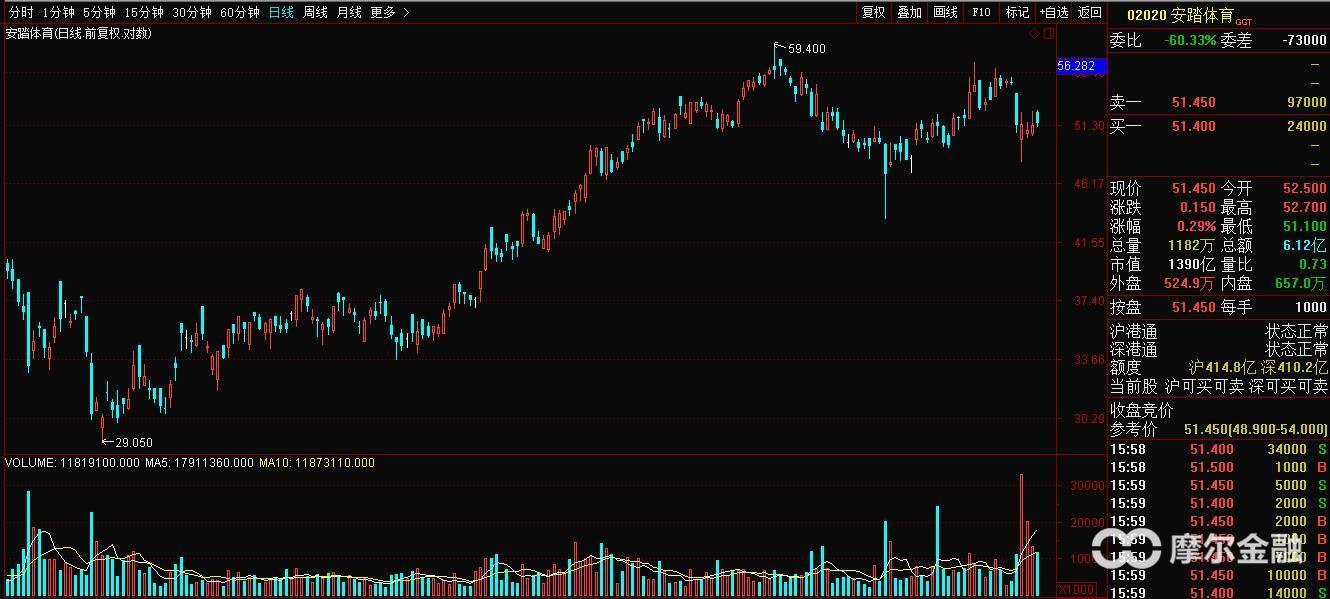1330x599 pixels.
Task: Click the MA10: 11873110.000 label
Action: tap(317, 463)
